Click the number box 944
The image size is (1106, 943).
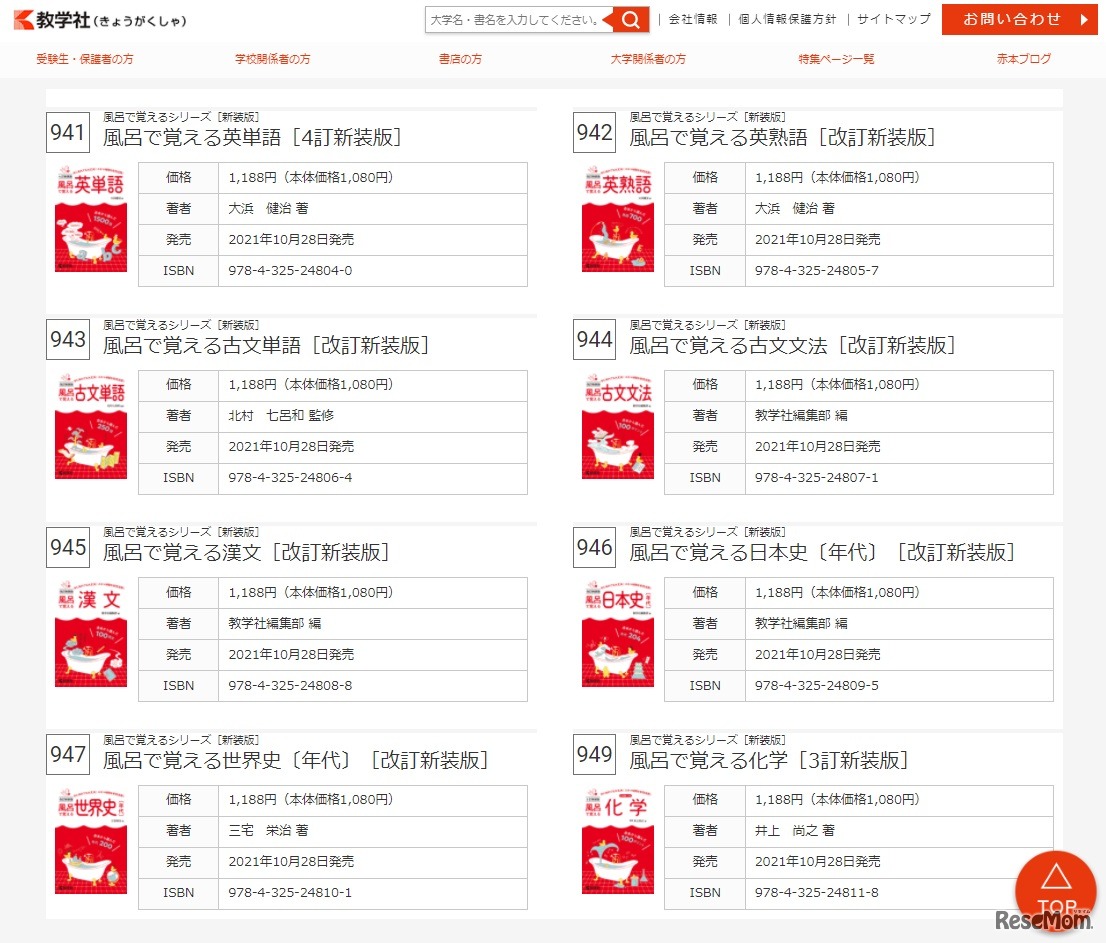pyautogui.click(x=595, y=340)
